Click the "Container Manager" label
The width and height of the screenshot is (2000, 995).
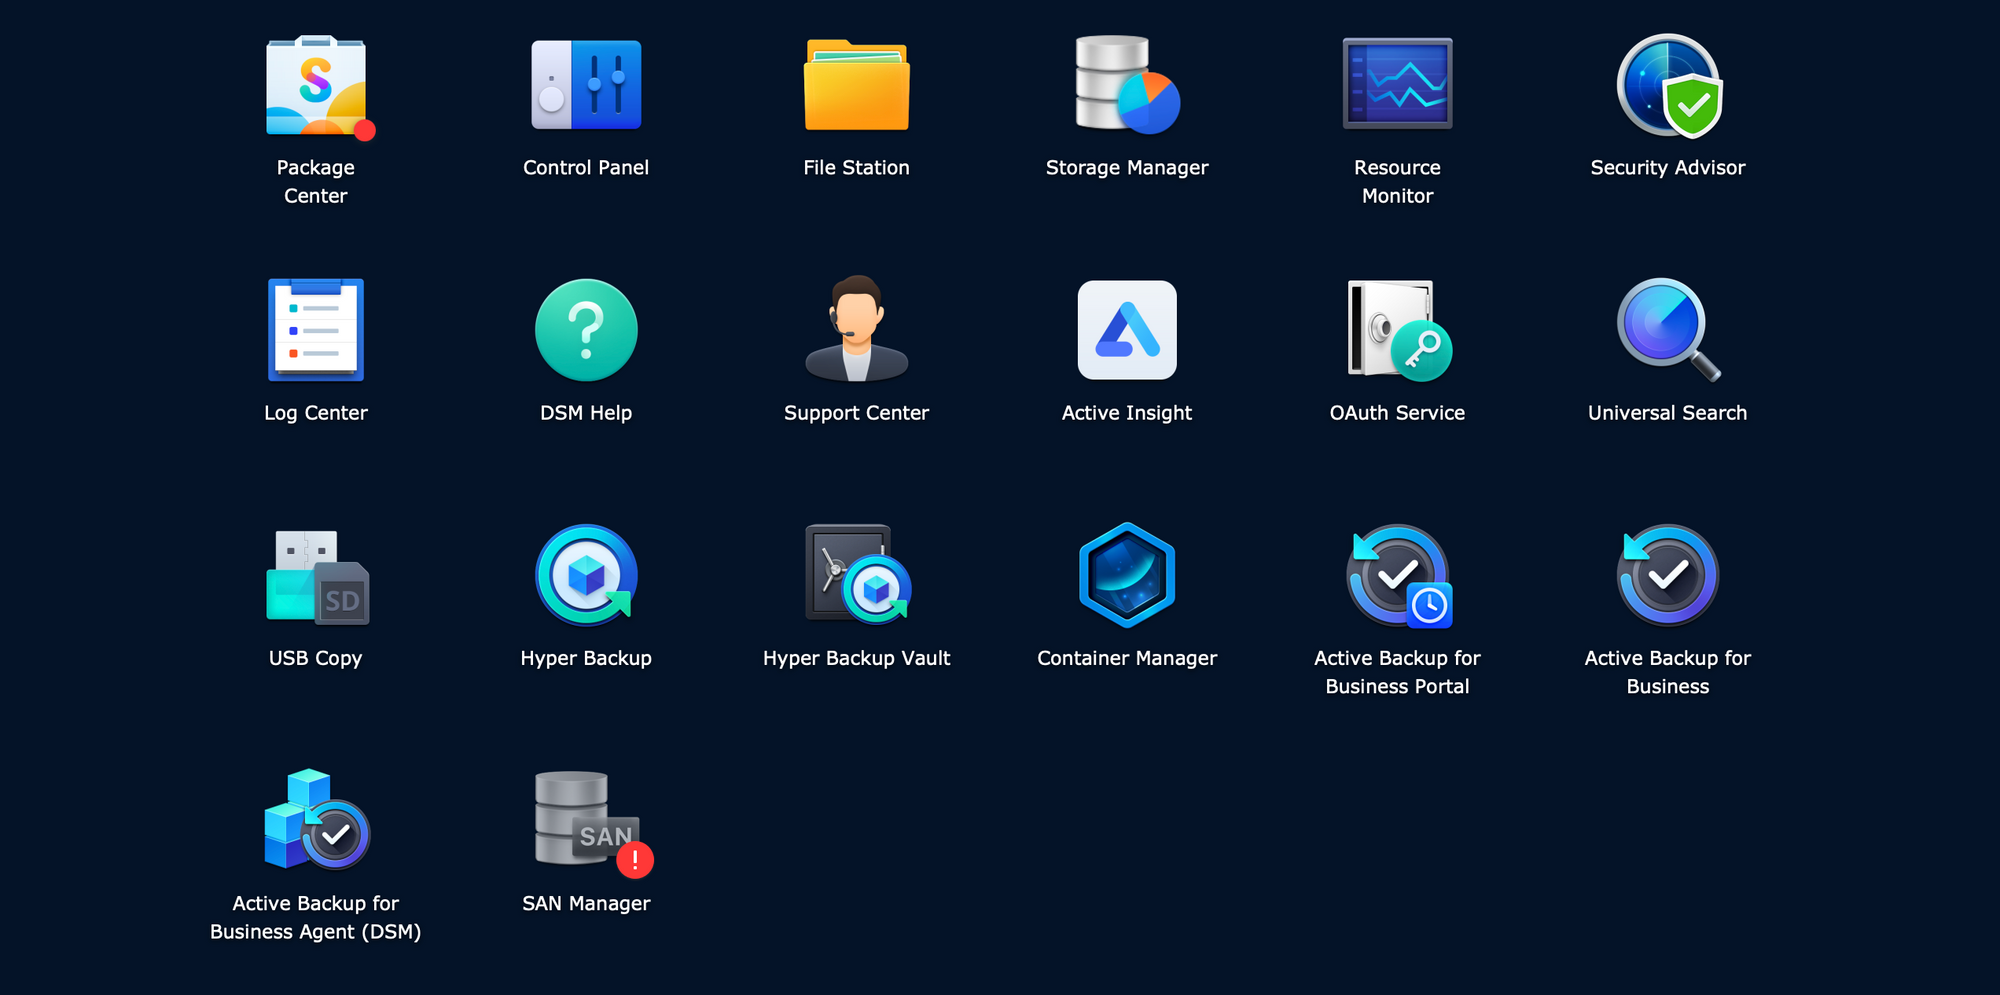pyautogui.click(x=1127, y=658)
